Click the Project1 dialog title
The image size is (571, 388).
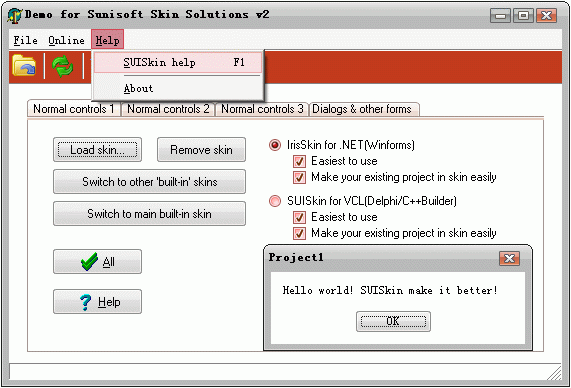[296, 258]
